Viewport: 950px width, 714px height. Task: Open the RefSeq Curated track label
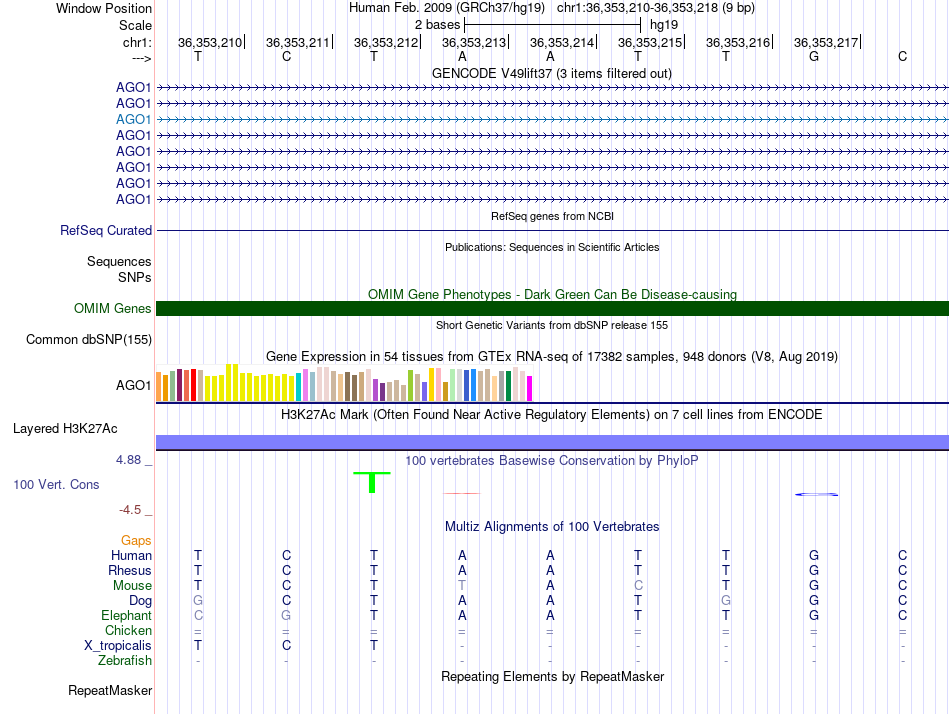(106, 230)
